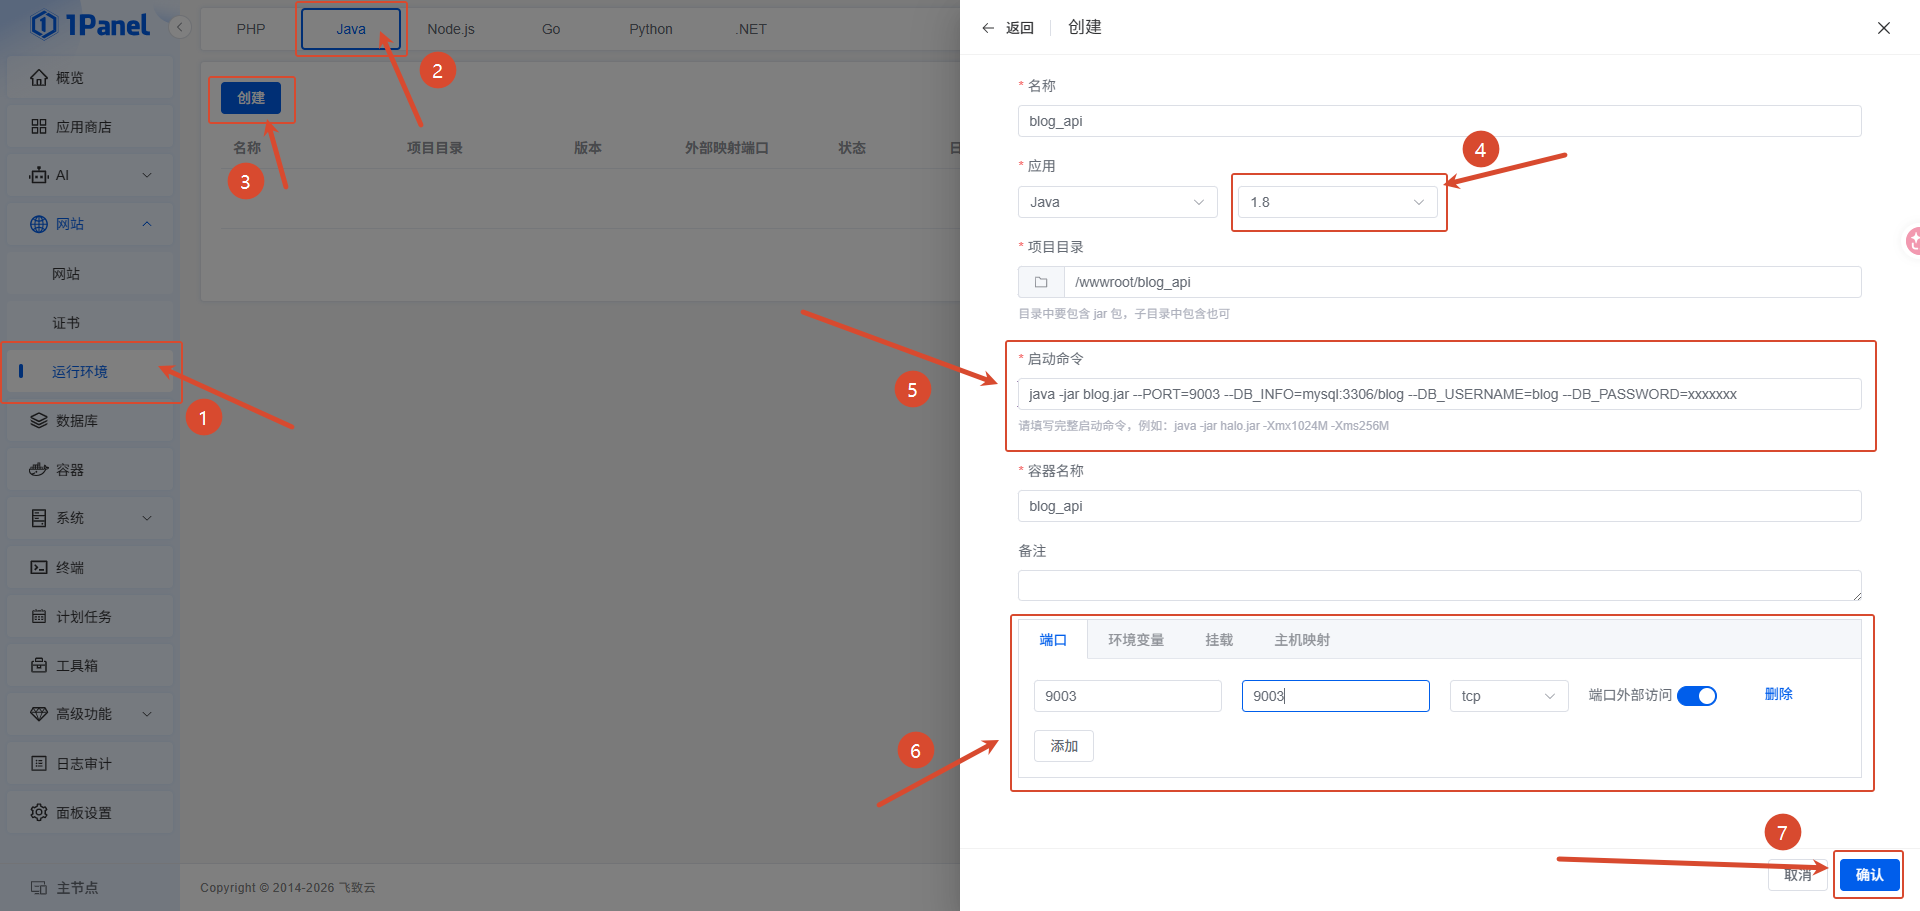The width and height of the screenshot is (1920, 911).
Task: Click the 项目目录 path field
Action: click(1462, 282)
